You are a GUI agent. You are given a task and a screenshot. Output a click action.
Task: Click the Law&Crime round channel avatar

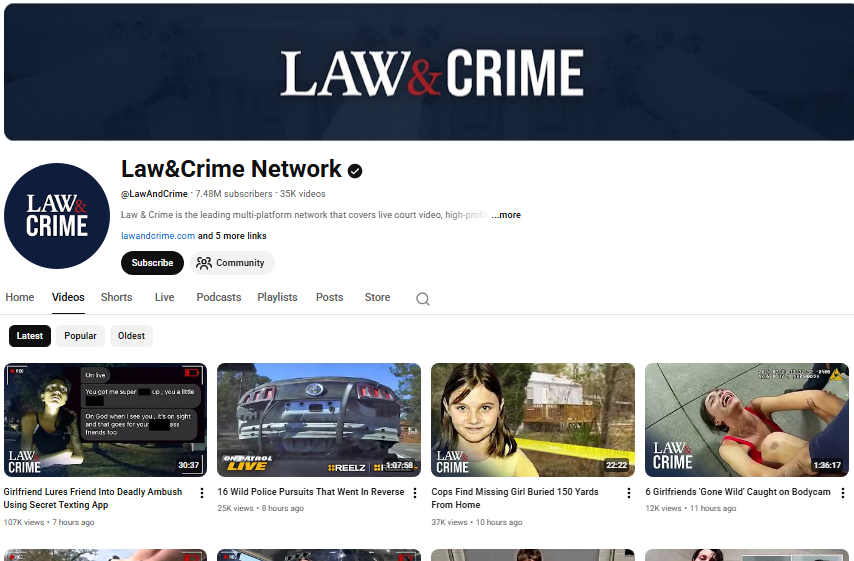(57, 216)
